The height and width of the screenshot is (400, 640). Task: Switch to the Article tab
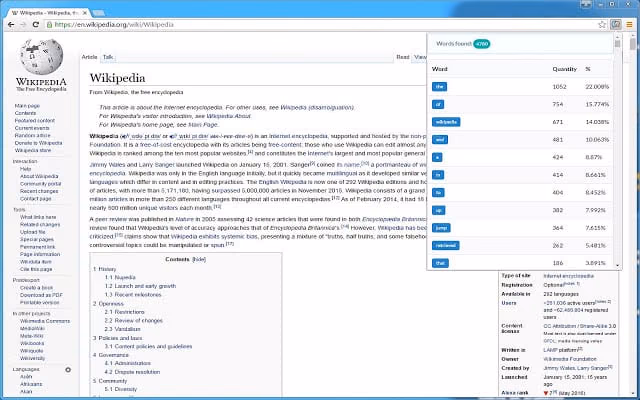(89, 57)
